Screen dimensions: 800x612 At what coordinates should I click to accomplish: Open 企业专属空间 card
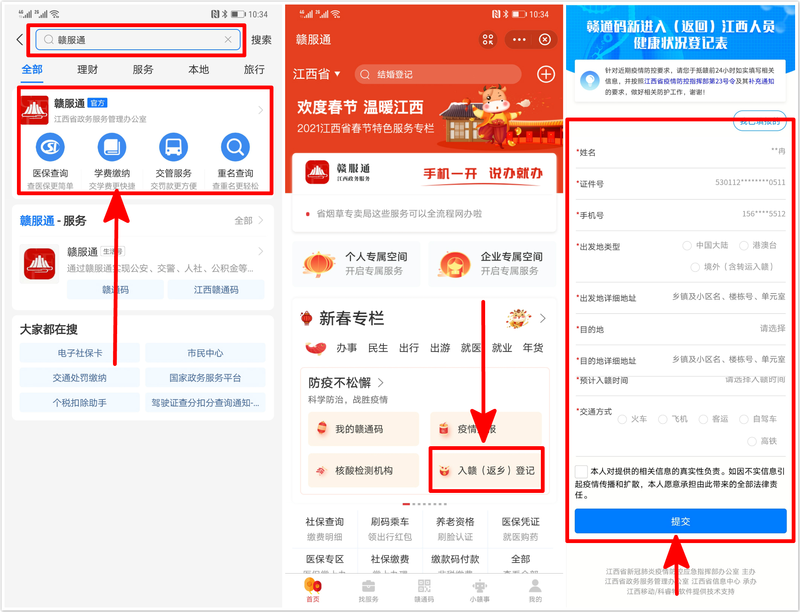(x=492, y=264)
